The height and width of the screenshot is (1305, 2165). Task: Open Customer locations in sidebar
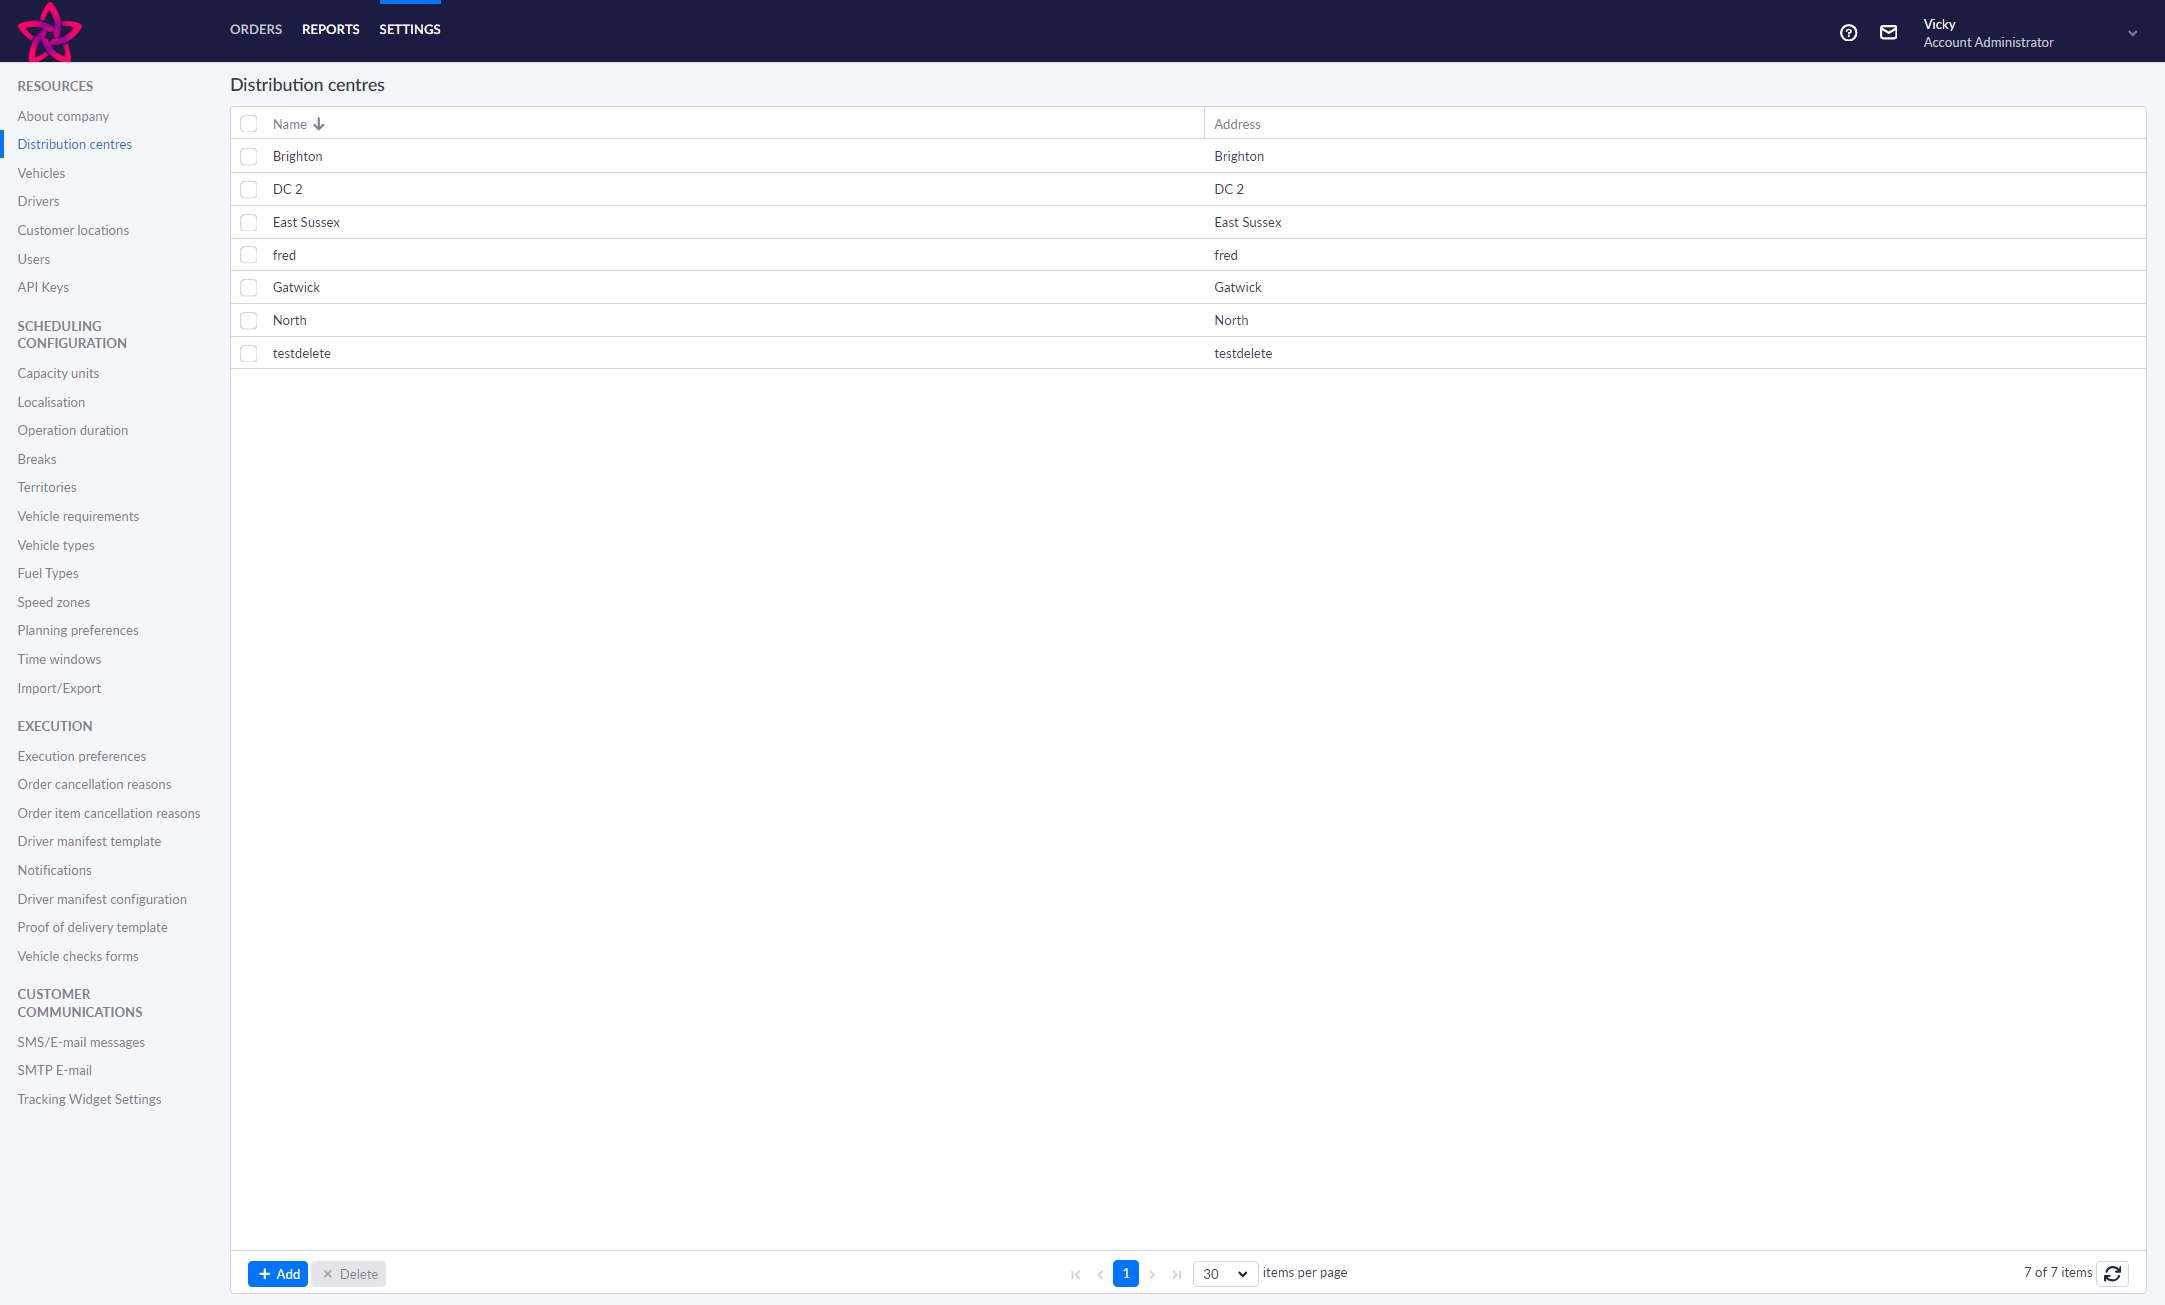click(x=73, y=231)
